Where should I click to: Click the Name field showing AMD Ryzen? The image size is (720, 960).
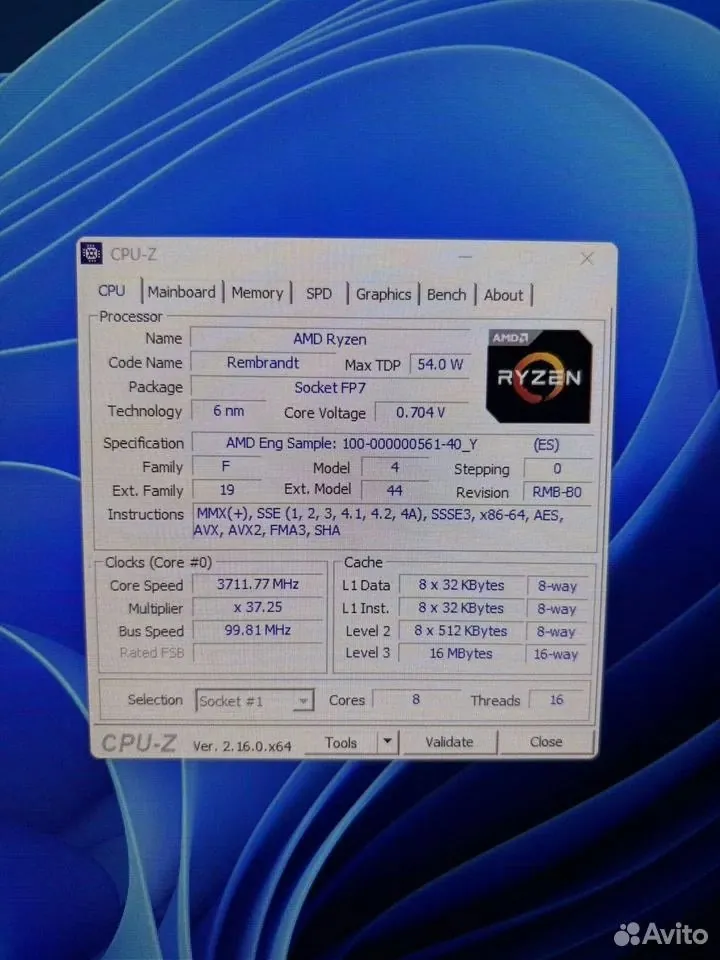tap(329, 339)
